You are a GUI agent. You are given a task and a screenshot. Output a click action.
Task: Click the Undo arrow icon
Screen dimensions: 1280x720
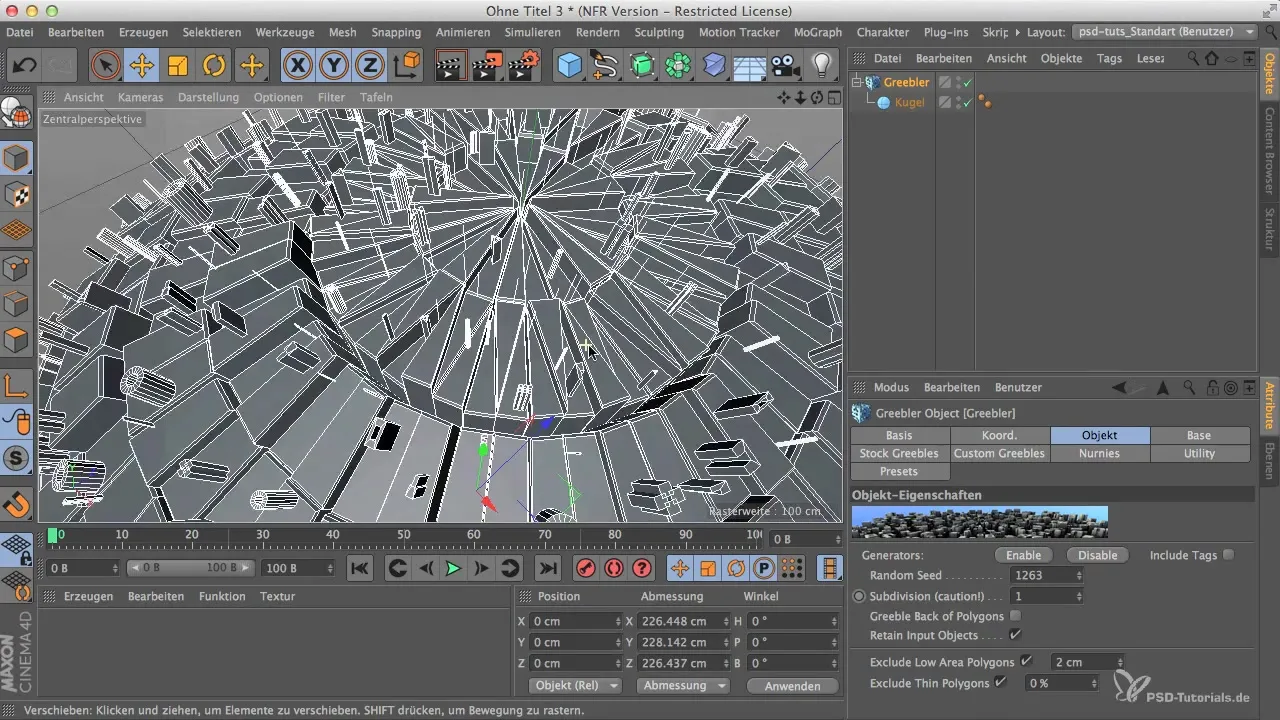pyautogui.click(x=24, y=67)
